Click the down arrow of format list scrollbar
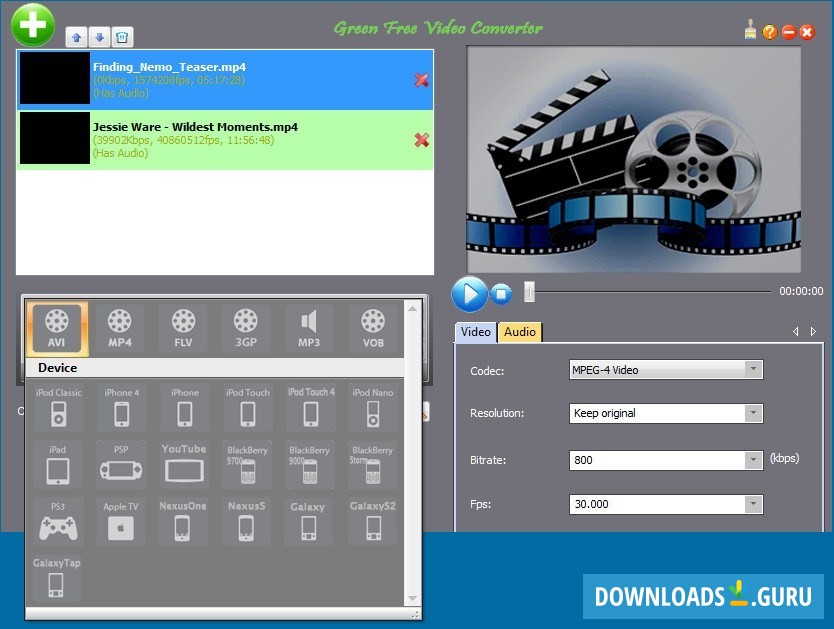The width and height of the screenshot is (834, 629). point(413,599)
